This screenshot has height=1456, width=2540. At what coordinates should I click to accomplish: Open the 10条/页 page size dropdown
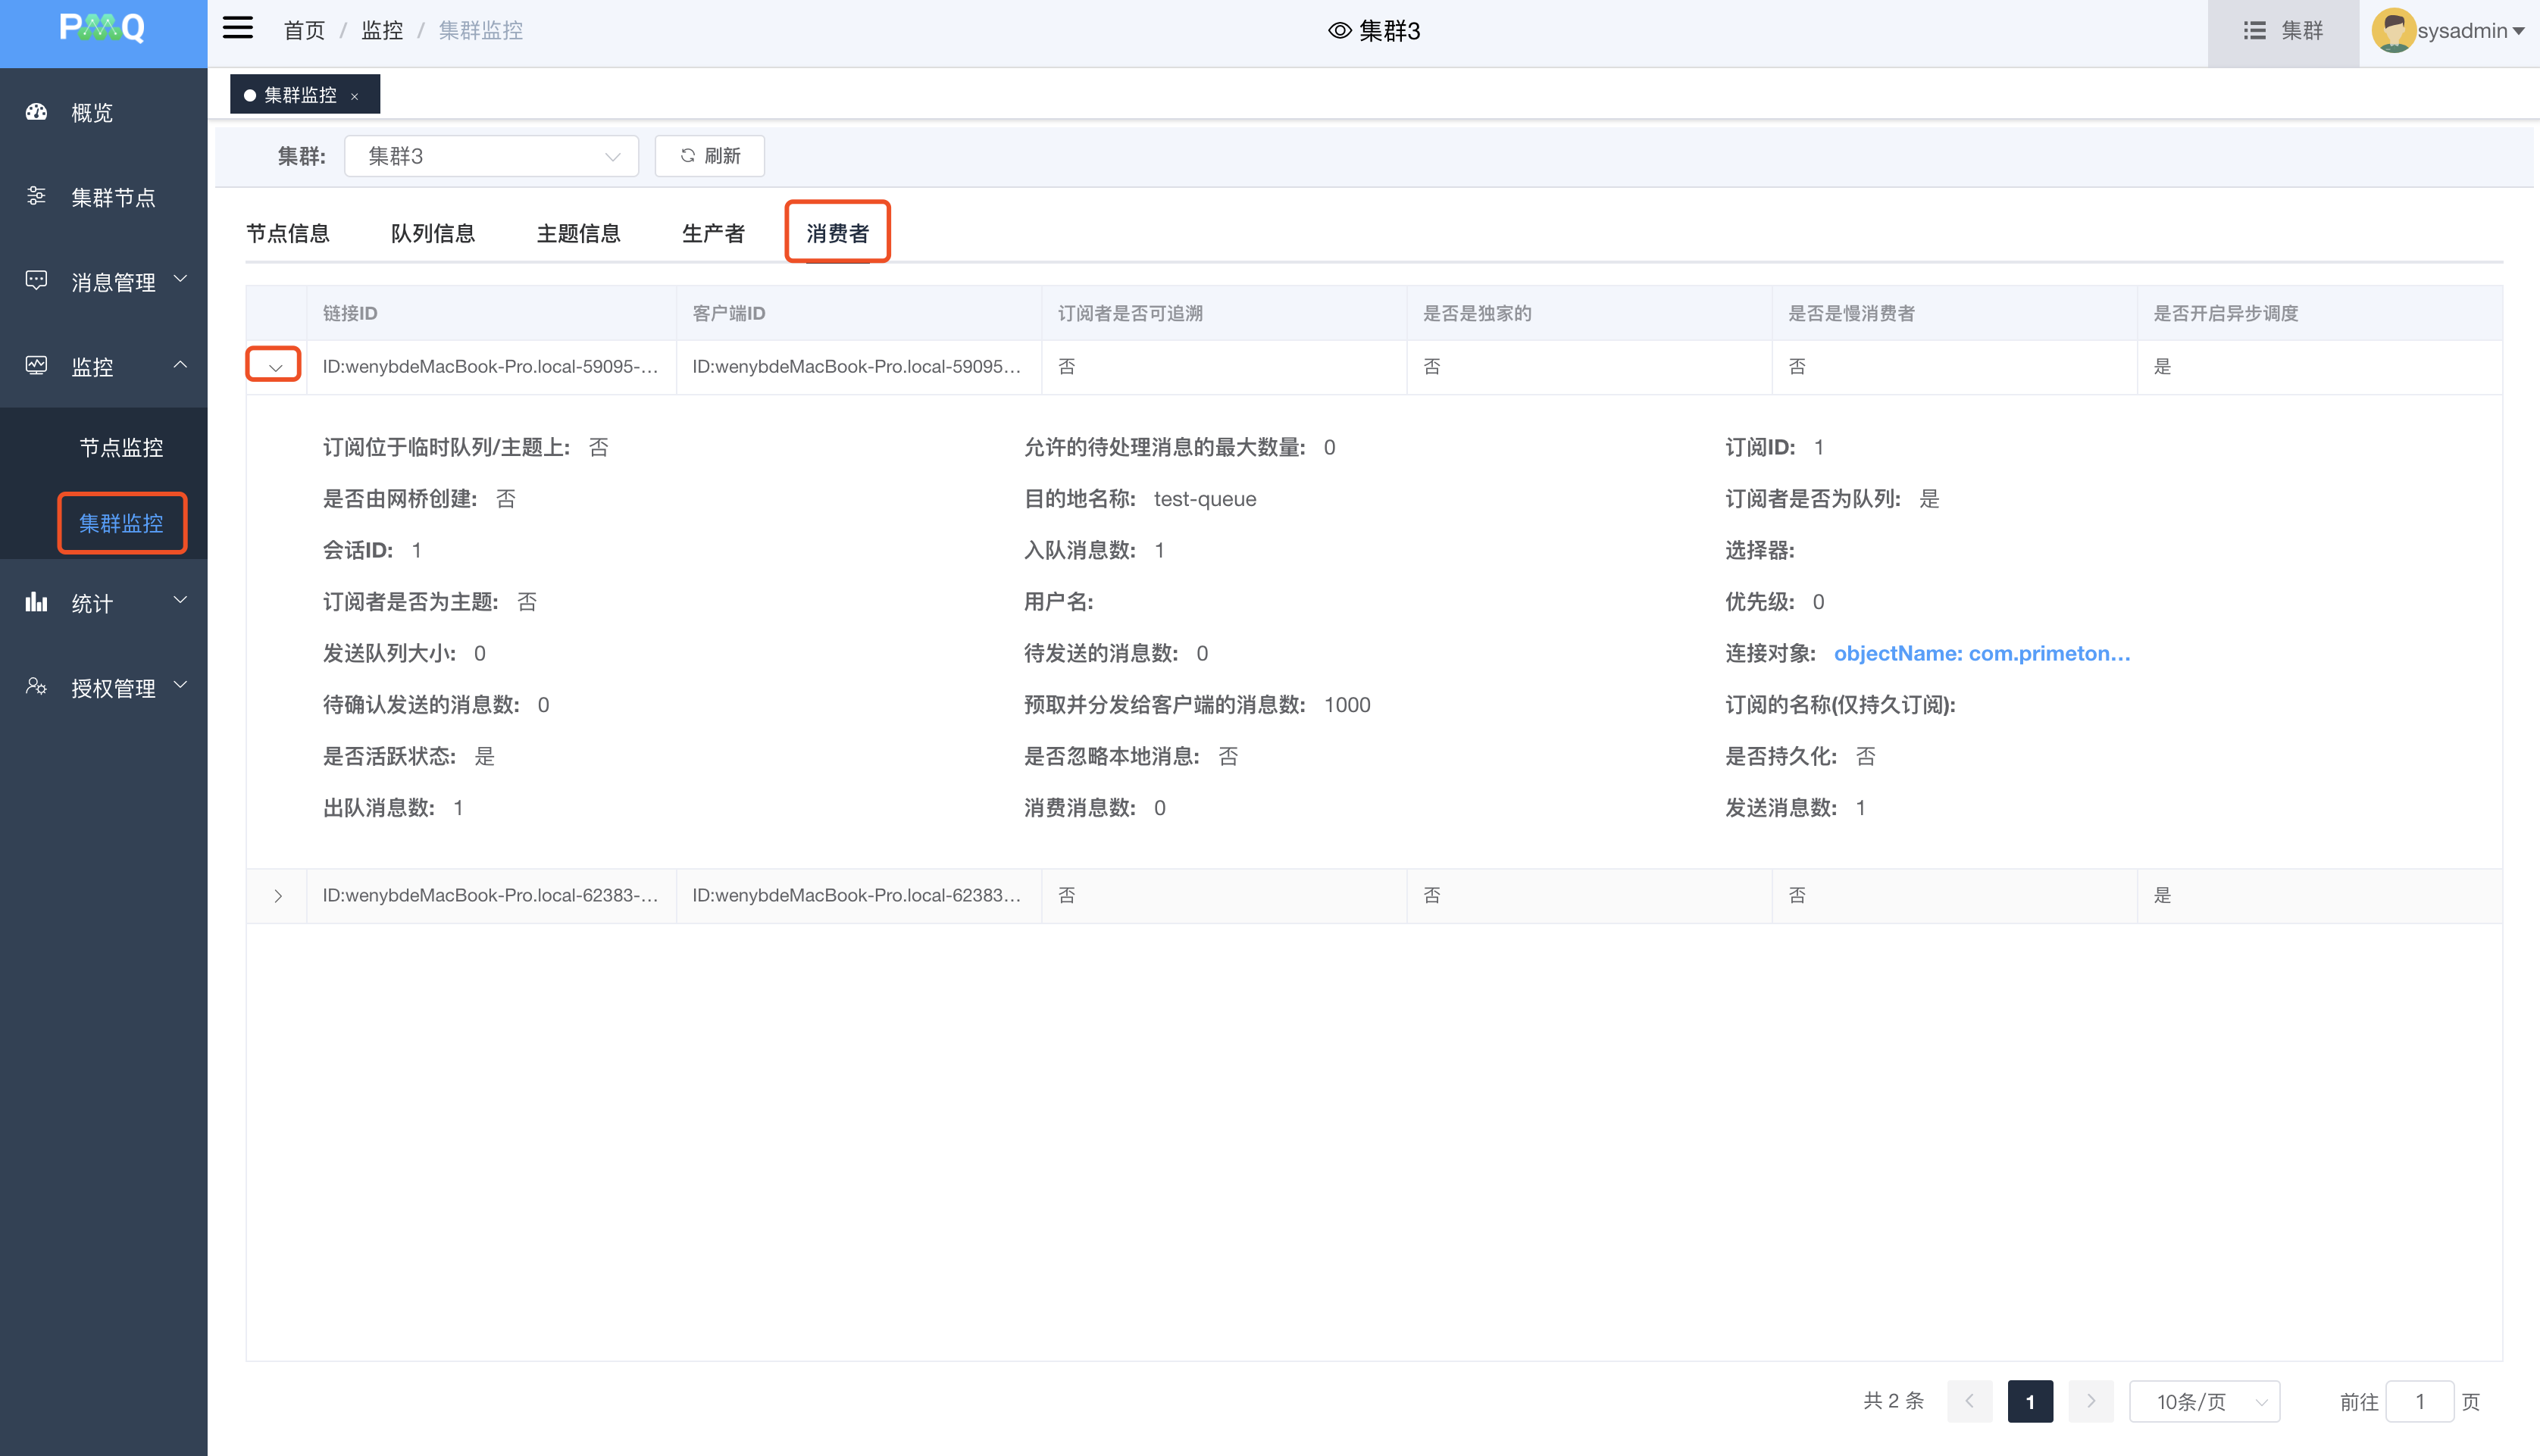(x=2204, y=1401)
